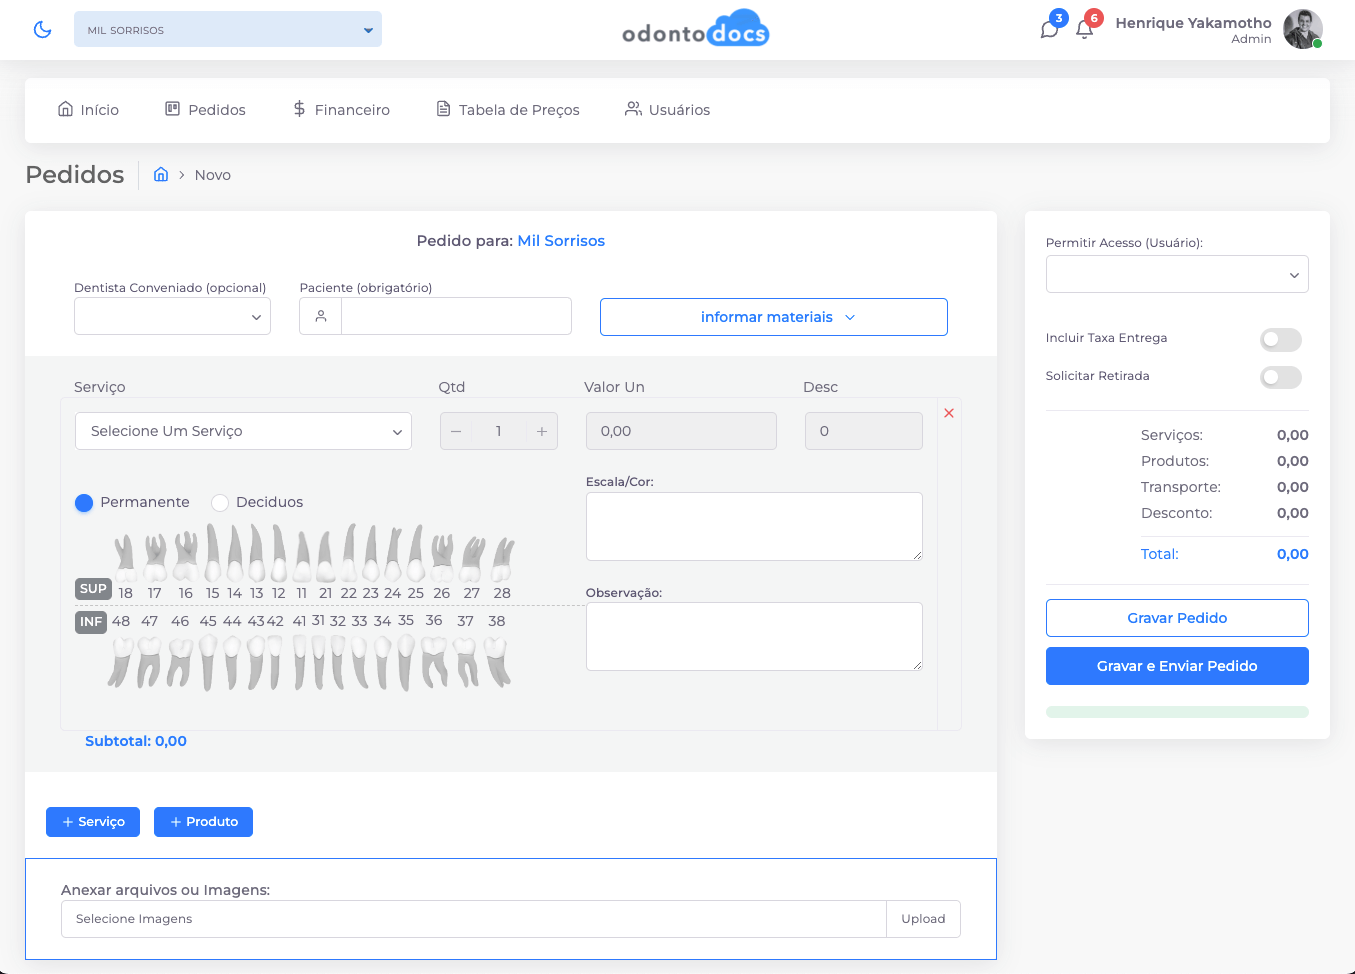Open the notifications bell icon
1355x974 pixels.
point(1084,29)
